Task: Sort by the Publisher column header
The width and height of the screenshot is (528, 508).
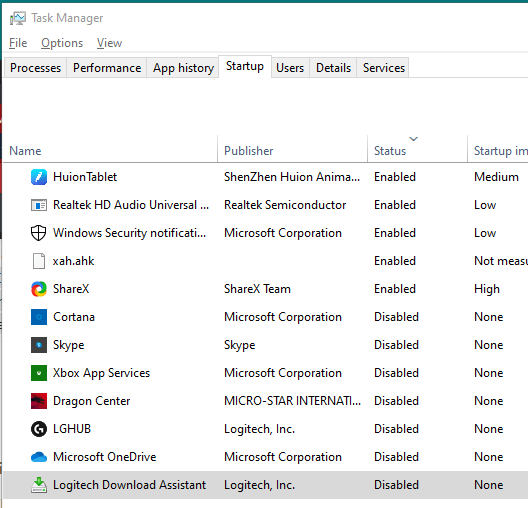Action: pos(292,150)
